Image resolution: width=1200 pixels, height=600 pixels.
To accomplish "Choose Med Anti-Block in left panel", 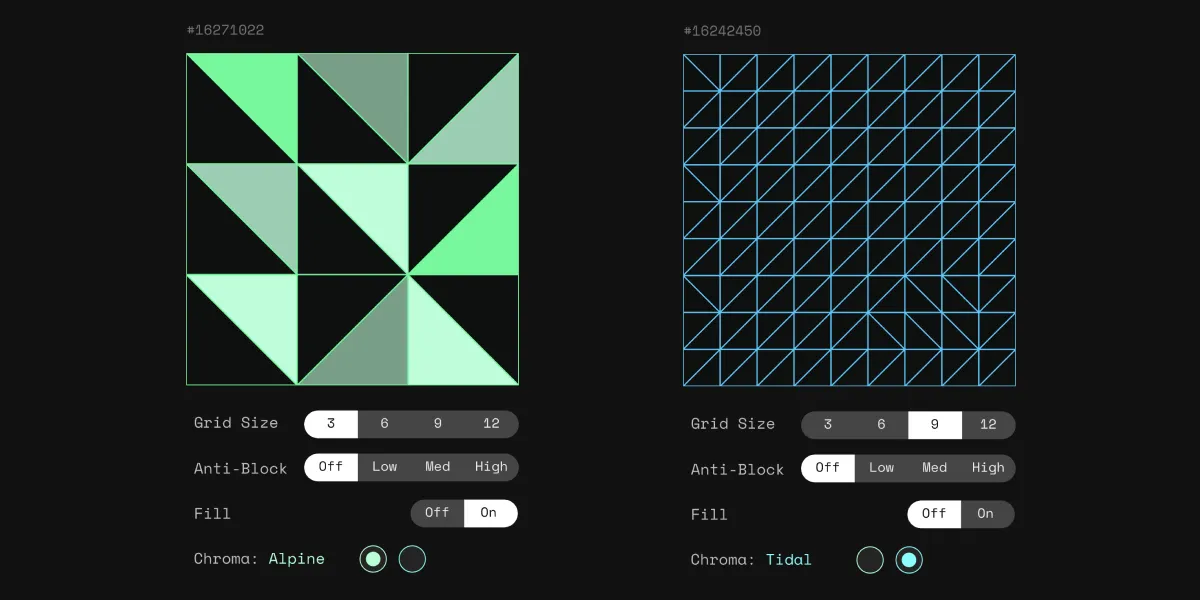I will pos(438,467).
